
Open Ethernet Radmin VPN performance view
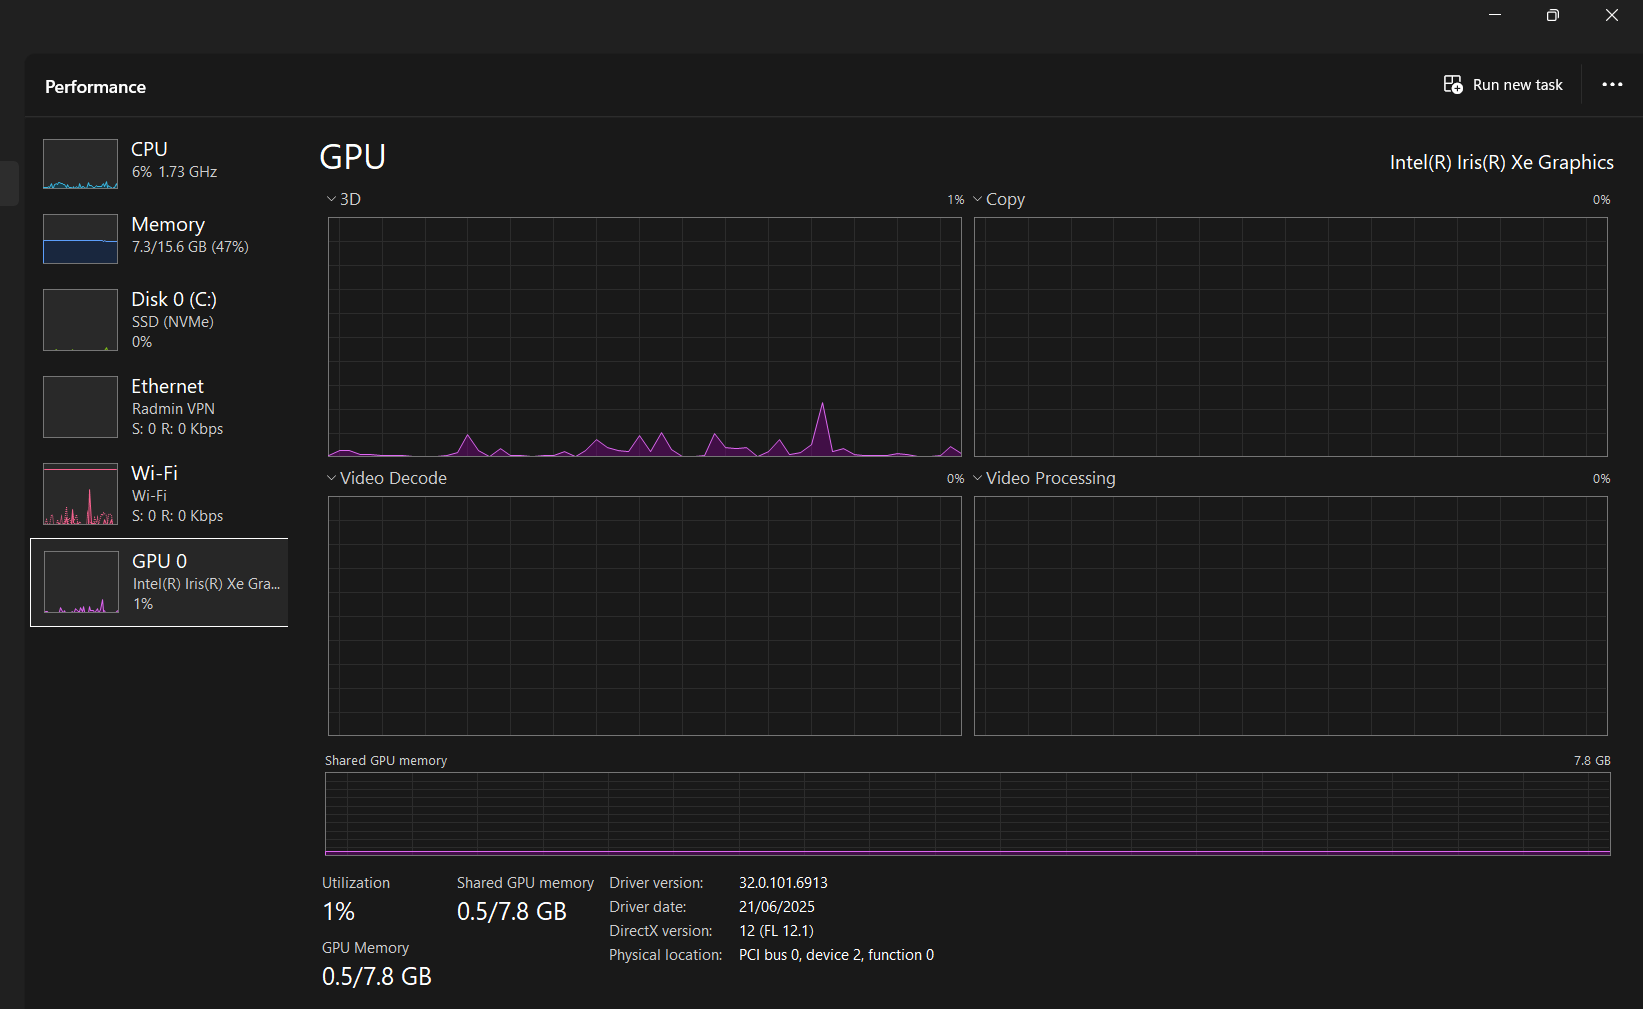pyautogui.click(x=159, y=407)
